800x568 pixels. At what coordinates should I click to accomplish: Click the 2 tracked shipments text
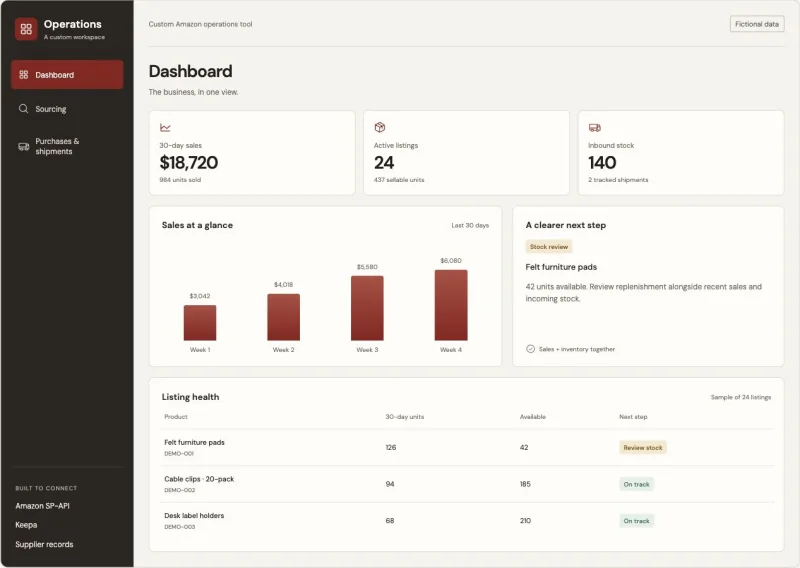[x=618, y=180]
